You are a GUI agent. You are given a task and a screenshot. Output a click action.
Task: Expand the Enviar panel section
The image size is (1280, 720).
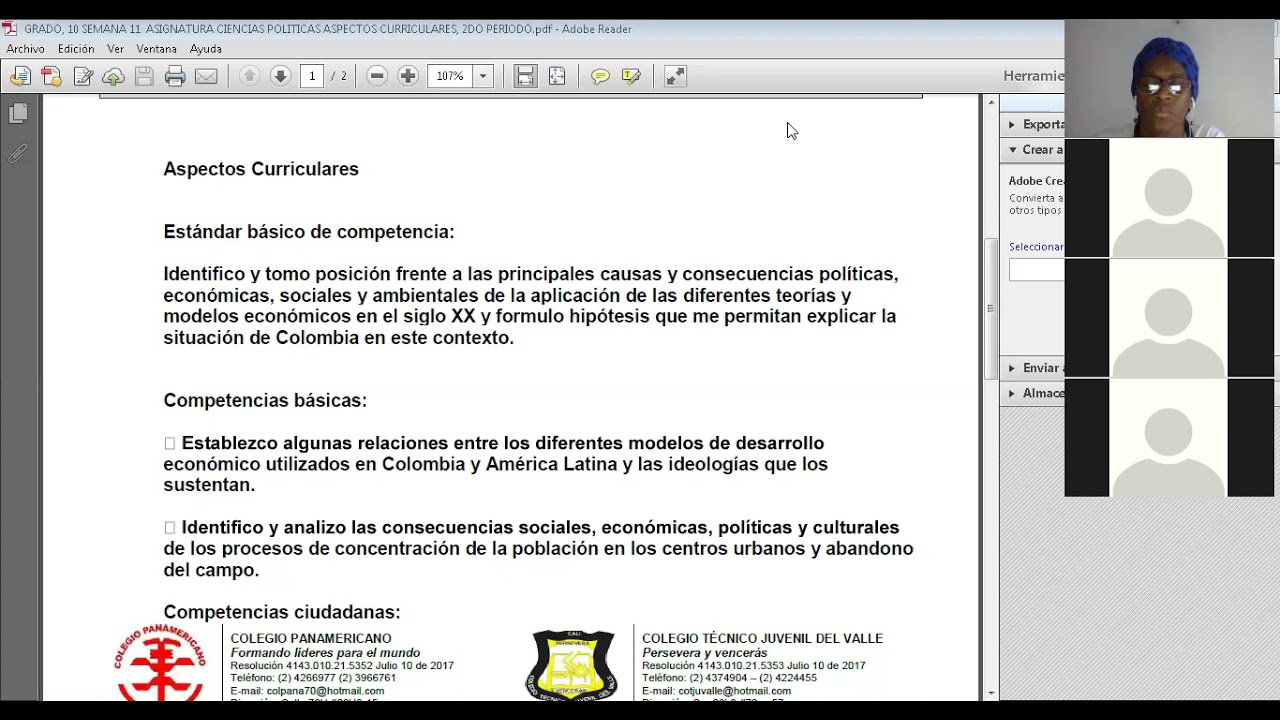[x=1032, y=368]
